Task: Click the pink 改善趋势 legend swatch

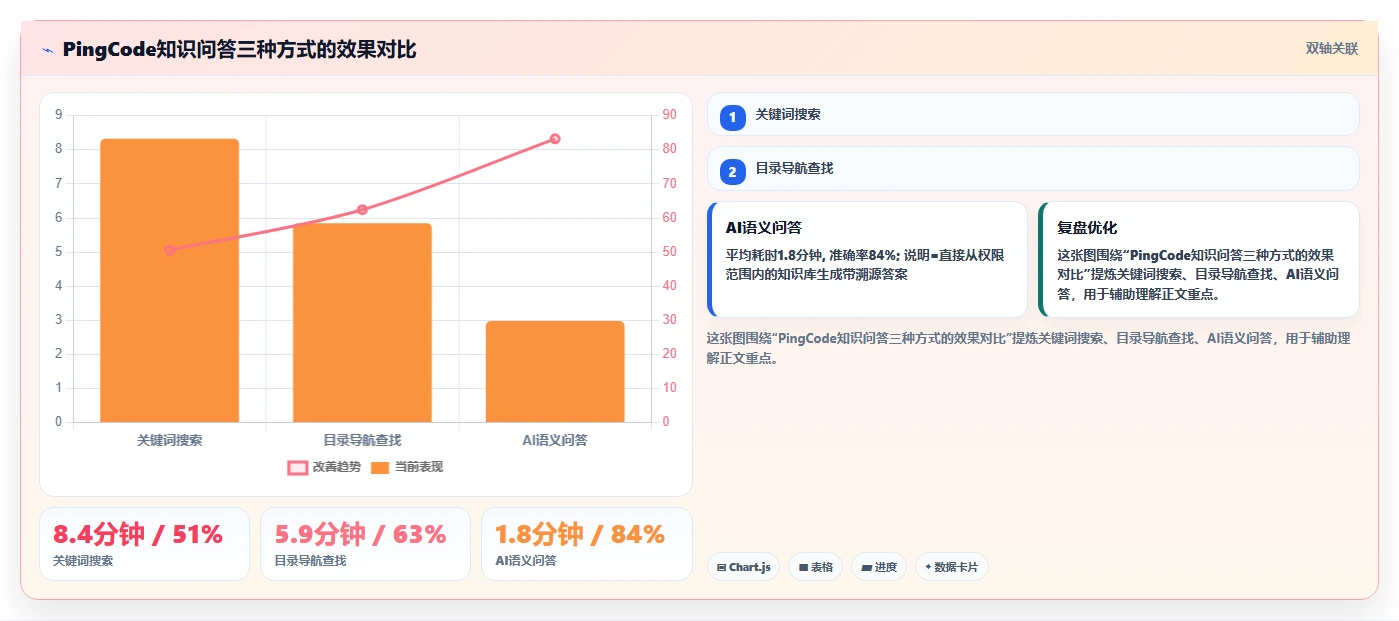Action: coord(297,467)
